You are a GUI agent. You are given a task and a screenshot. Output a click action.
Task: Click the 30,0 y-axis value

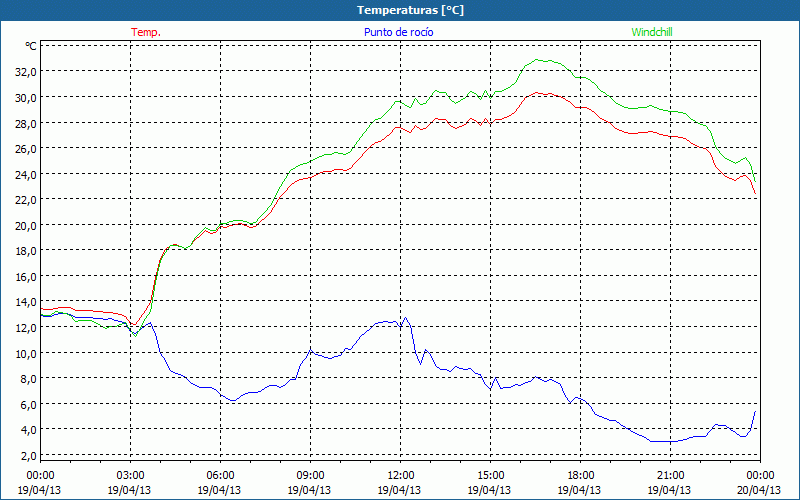pos(27,97)
